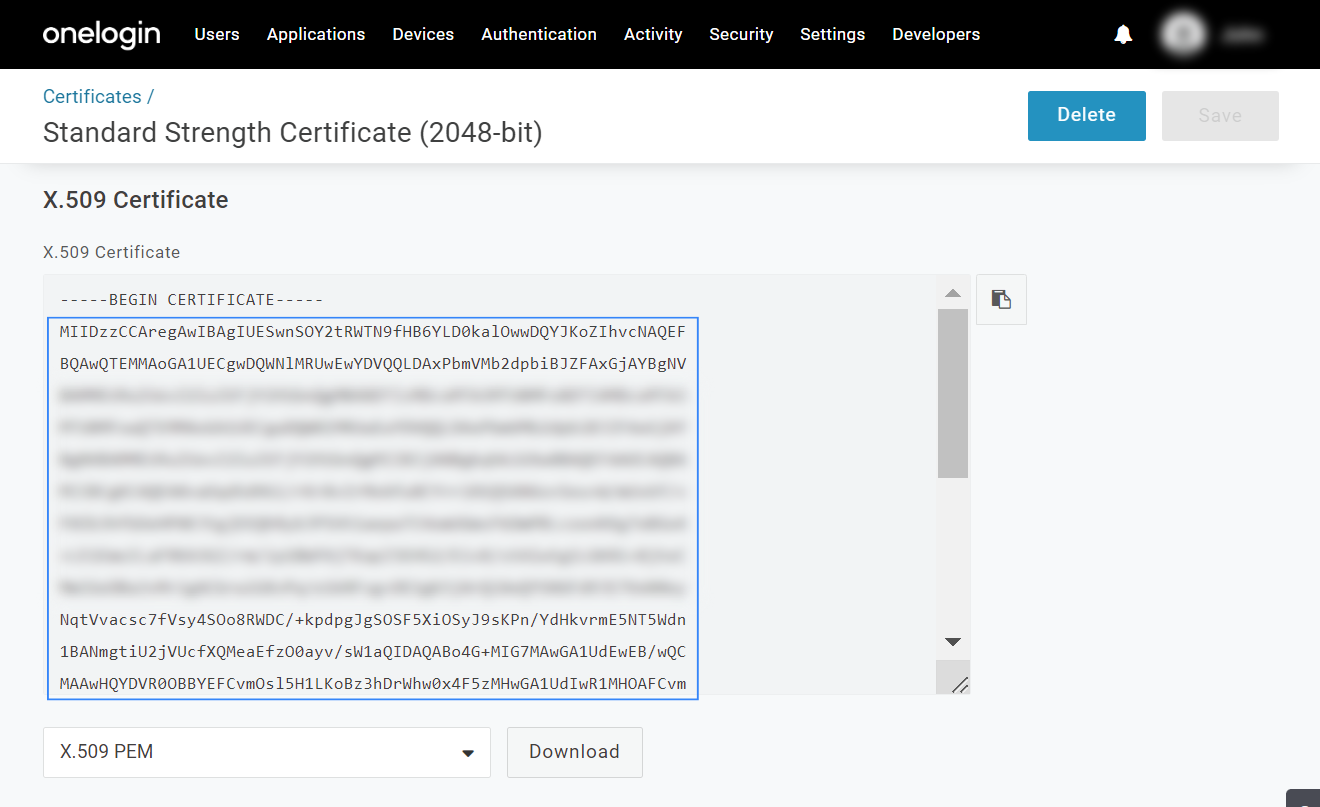
Task: Open the user profile avatar menu
Action: [x=1184, y=35]
